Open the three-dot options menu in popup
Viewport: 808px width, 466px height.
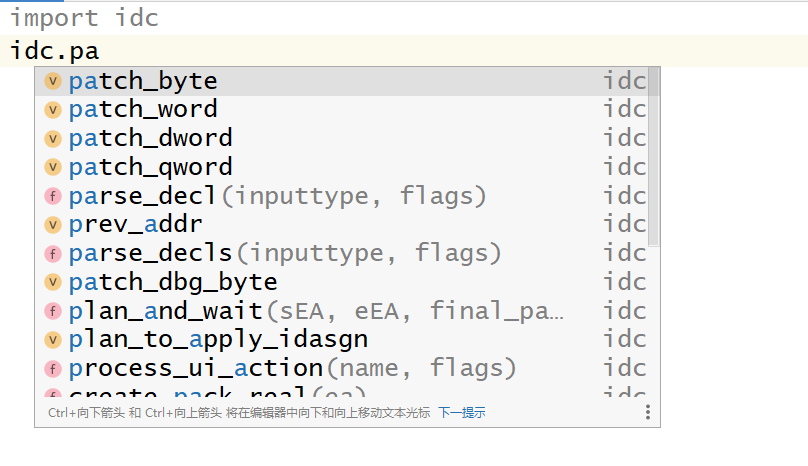(647, 412)
